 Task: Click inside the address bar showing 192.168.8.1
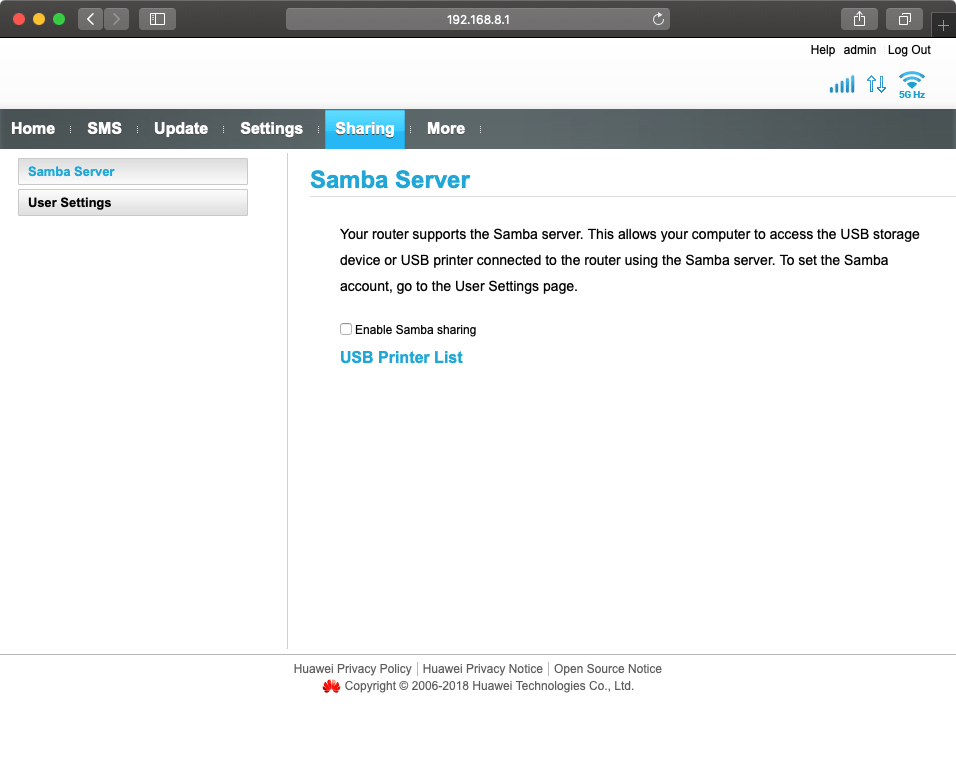click(478, 18)
